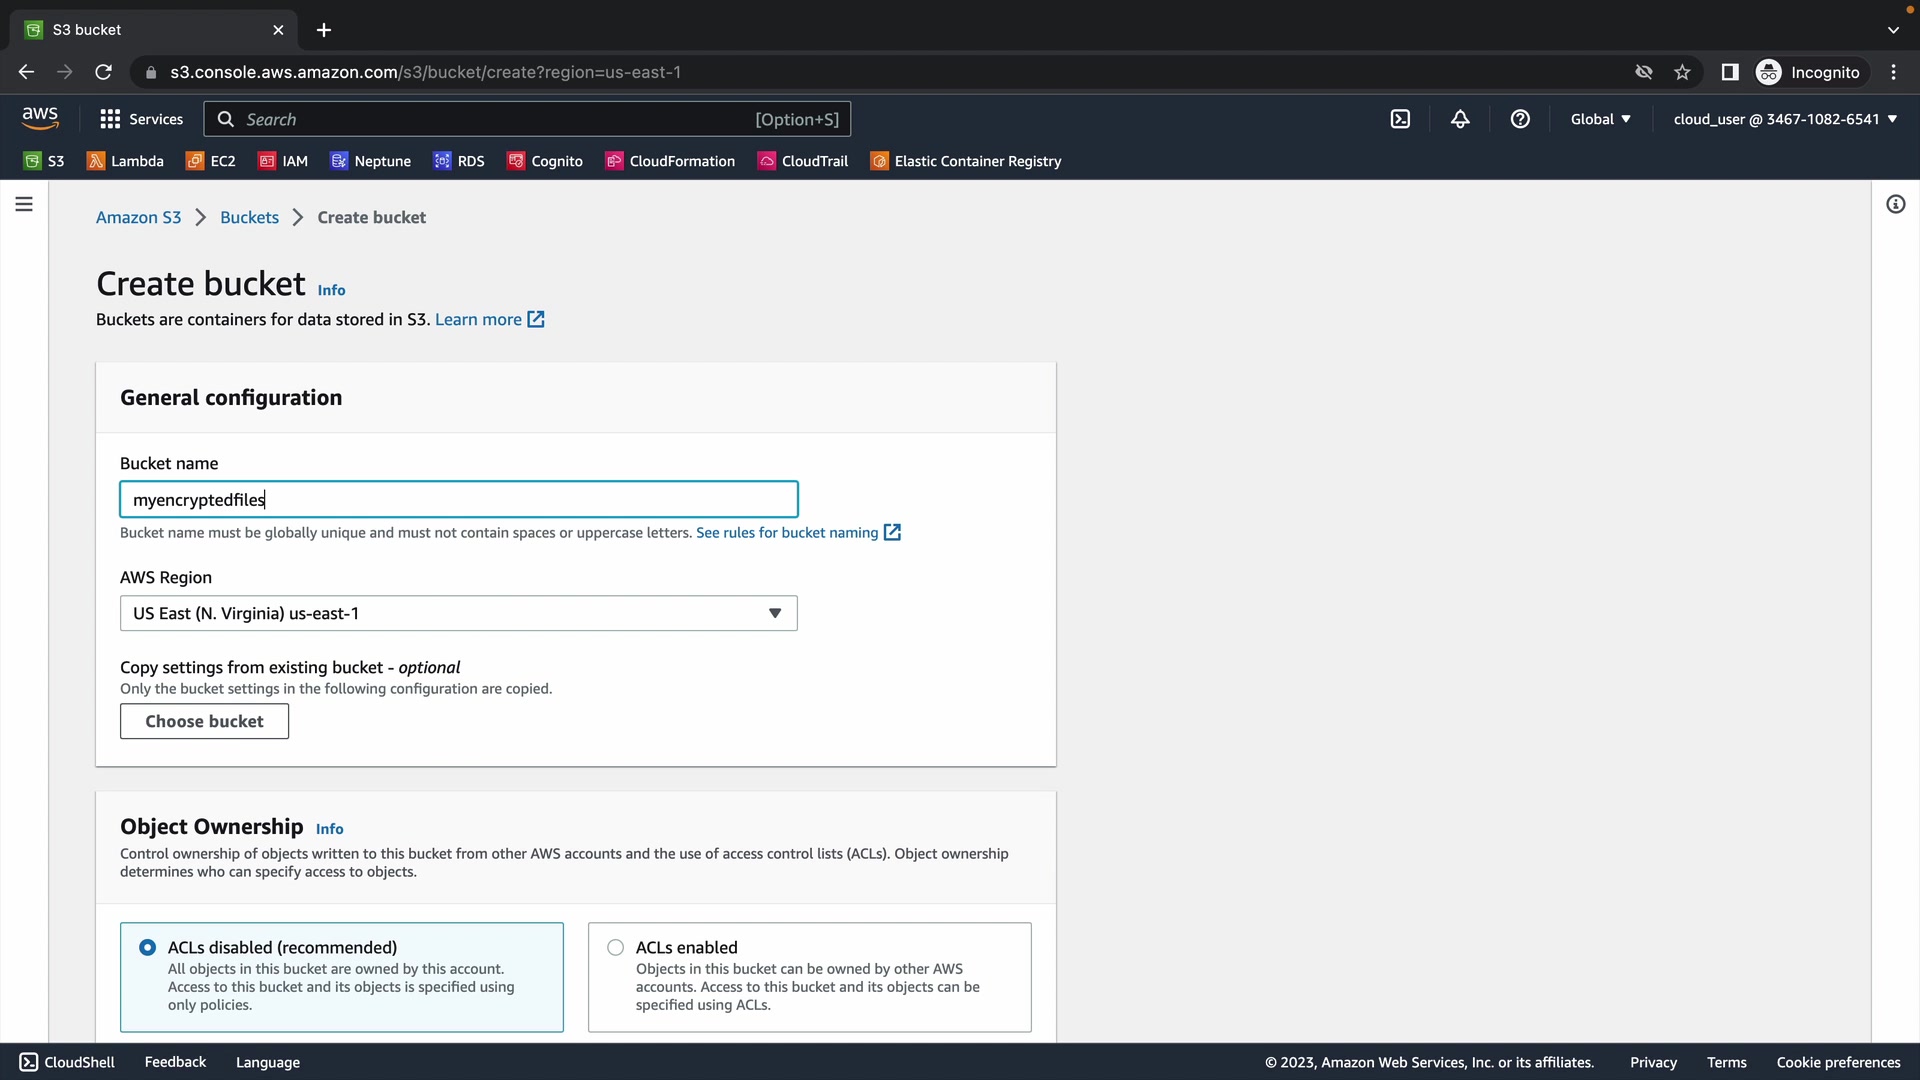
Task: Bookmark this page with the star icon
Action: click(1682, 72)
